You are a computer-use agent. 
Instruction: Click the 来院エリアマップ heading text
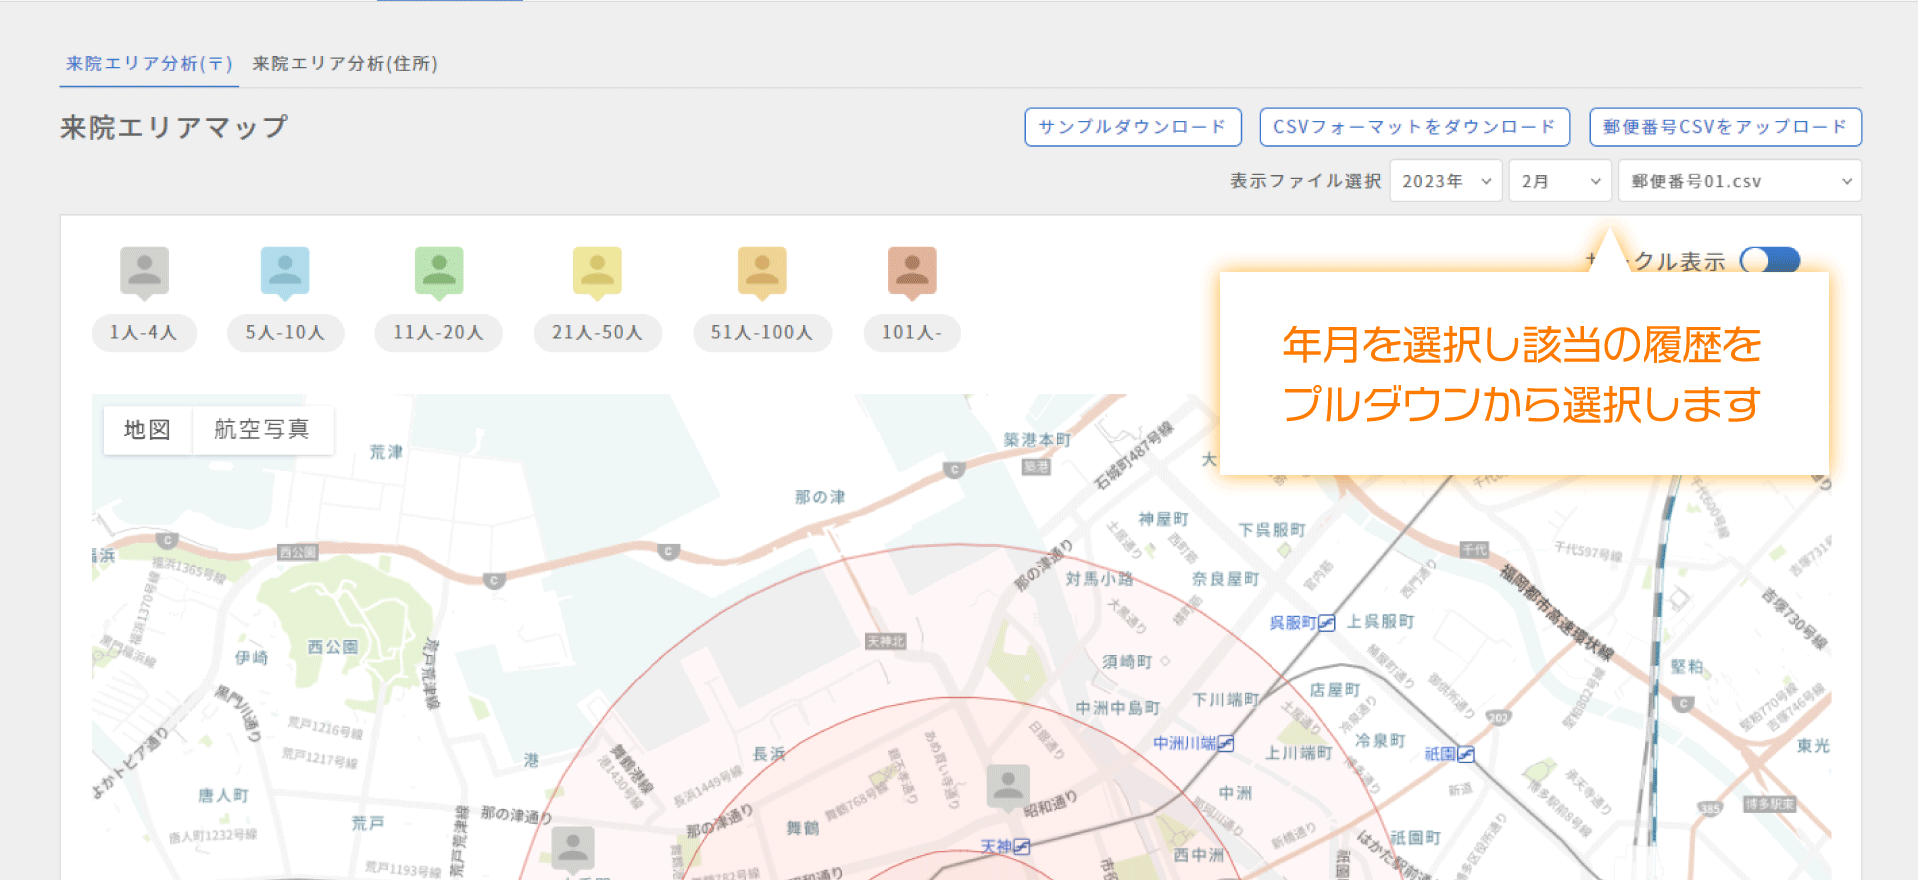click(174, 127)
